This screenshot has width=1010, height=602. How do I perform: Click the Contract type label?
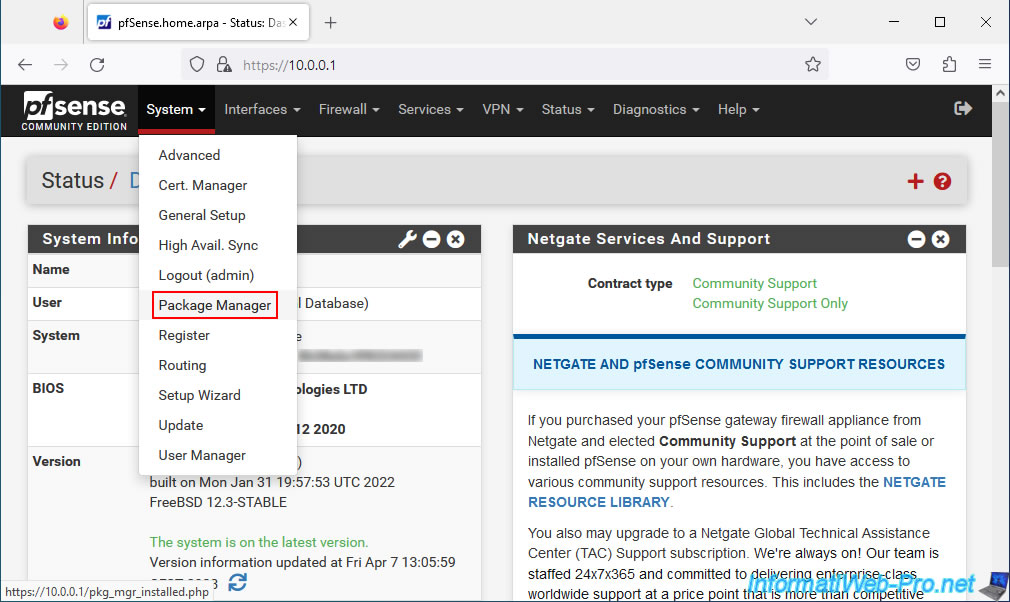point(629,283)
